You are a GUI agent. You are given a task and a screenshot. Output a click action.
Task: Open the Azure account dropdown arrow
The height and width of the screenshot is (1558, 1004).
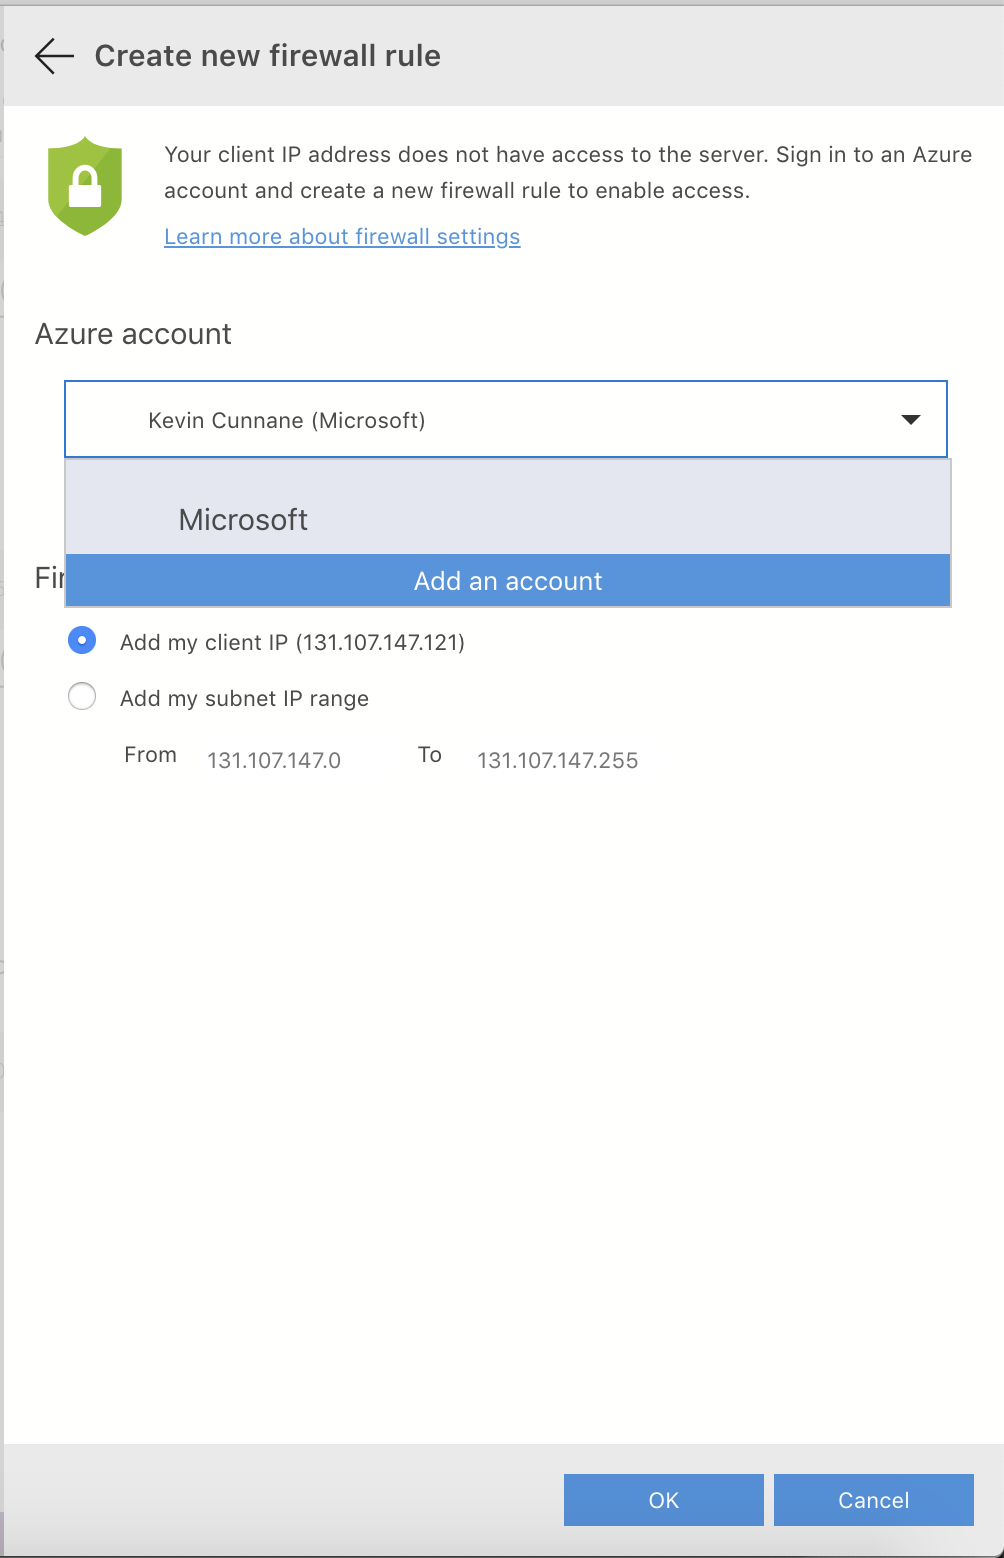tap(911, 420)
